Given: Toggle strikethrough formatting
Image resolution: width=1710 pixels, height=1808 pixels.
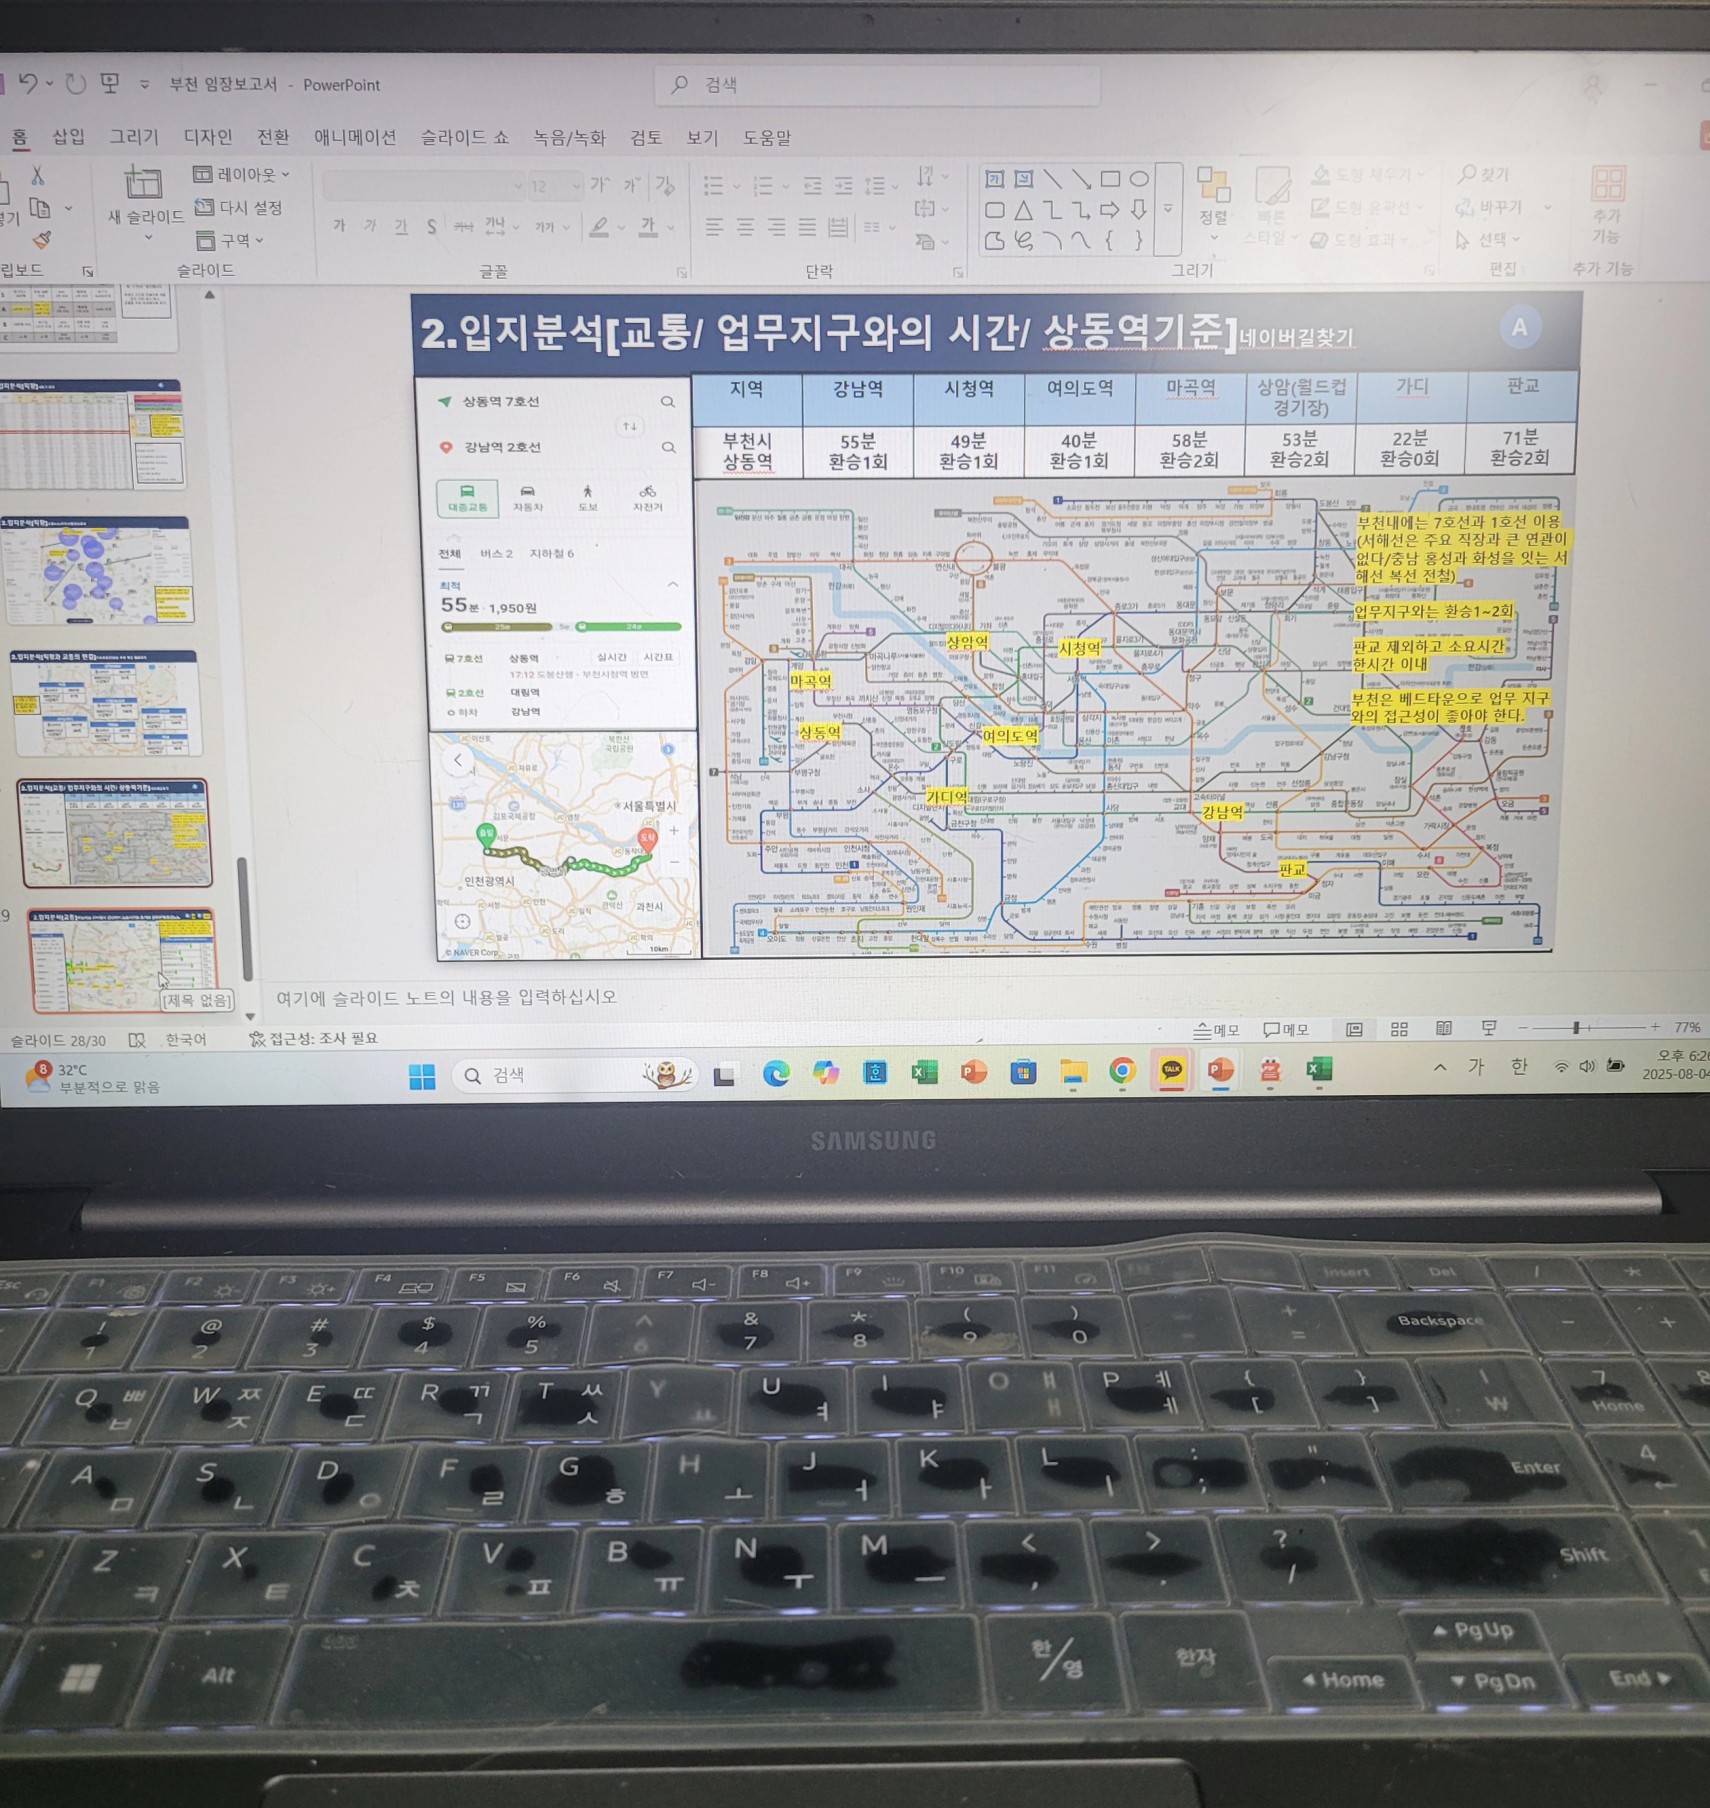Looking at the screenshot, I should 463,227.
